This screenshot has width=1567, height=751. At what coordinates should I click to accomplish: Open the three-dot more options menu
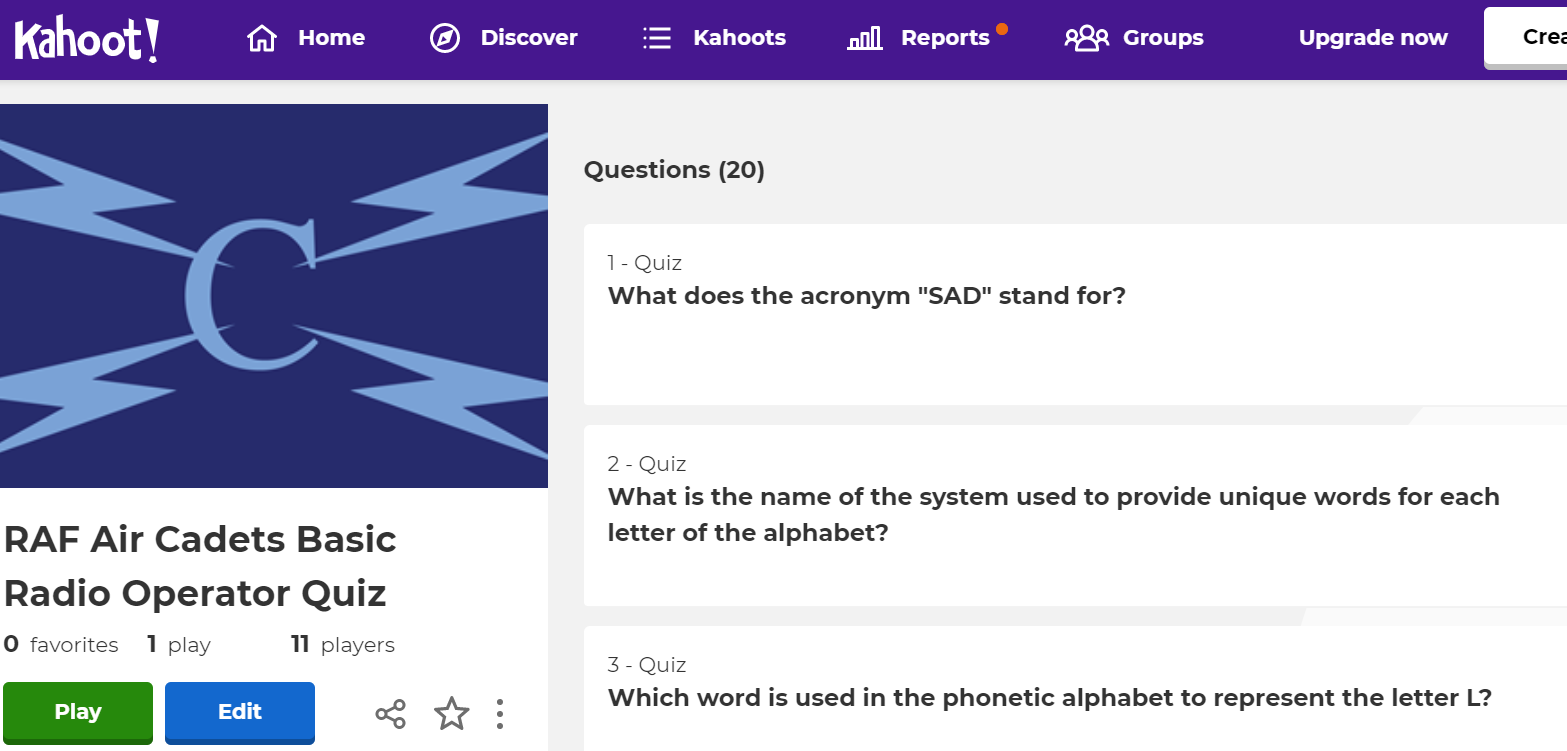500,714
